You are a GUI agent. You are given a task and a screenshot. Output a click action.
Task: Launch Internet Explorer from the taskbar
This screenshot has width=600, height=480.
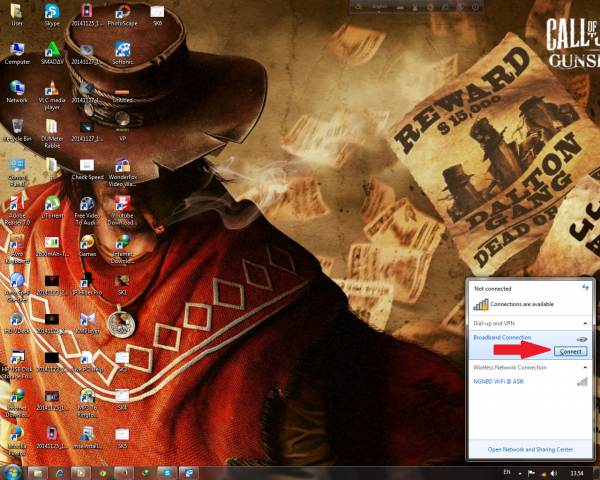click(x=59, y=473)
